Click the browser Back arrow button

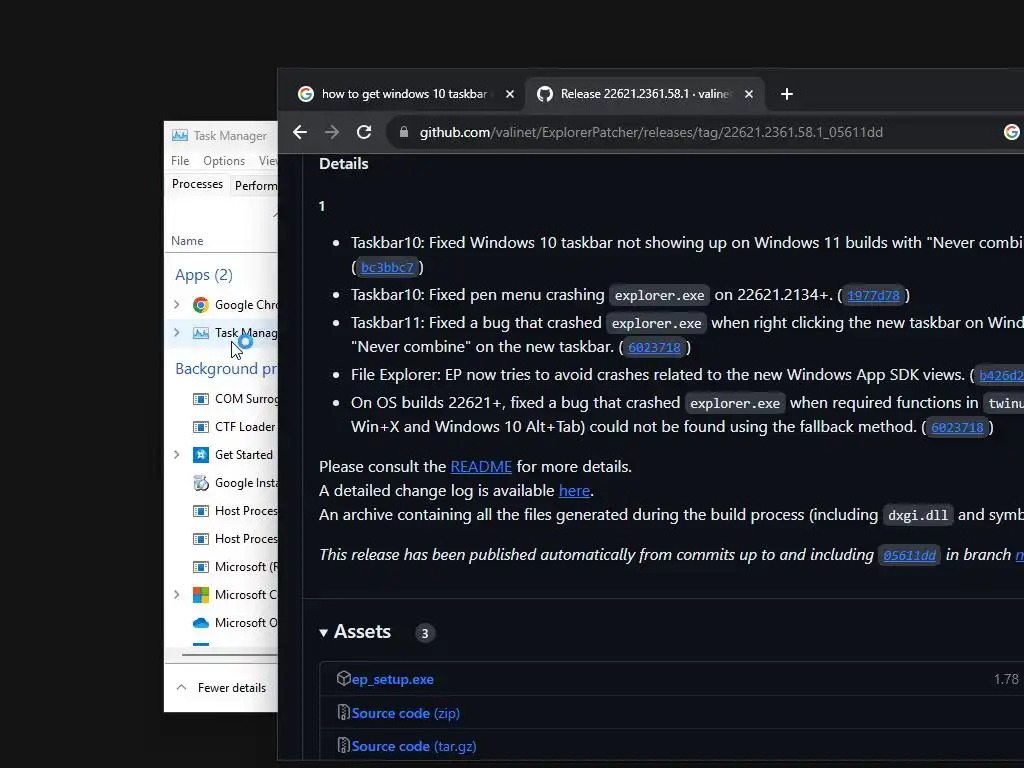coord(300,133)
